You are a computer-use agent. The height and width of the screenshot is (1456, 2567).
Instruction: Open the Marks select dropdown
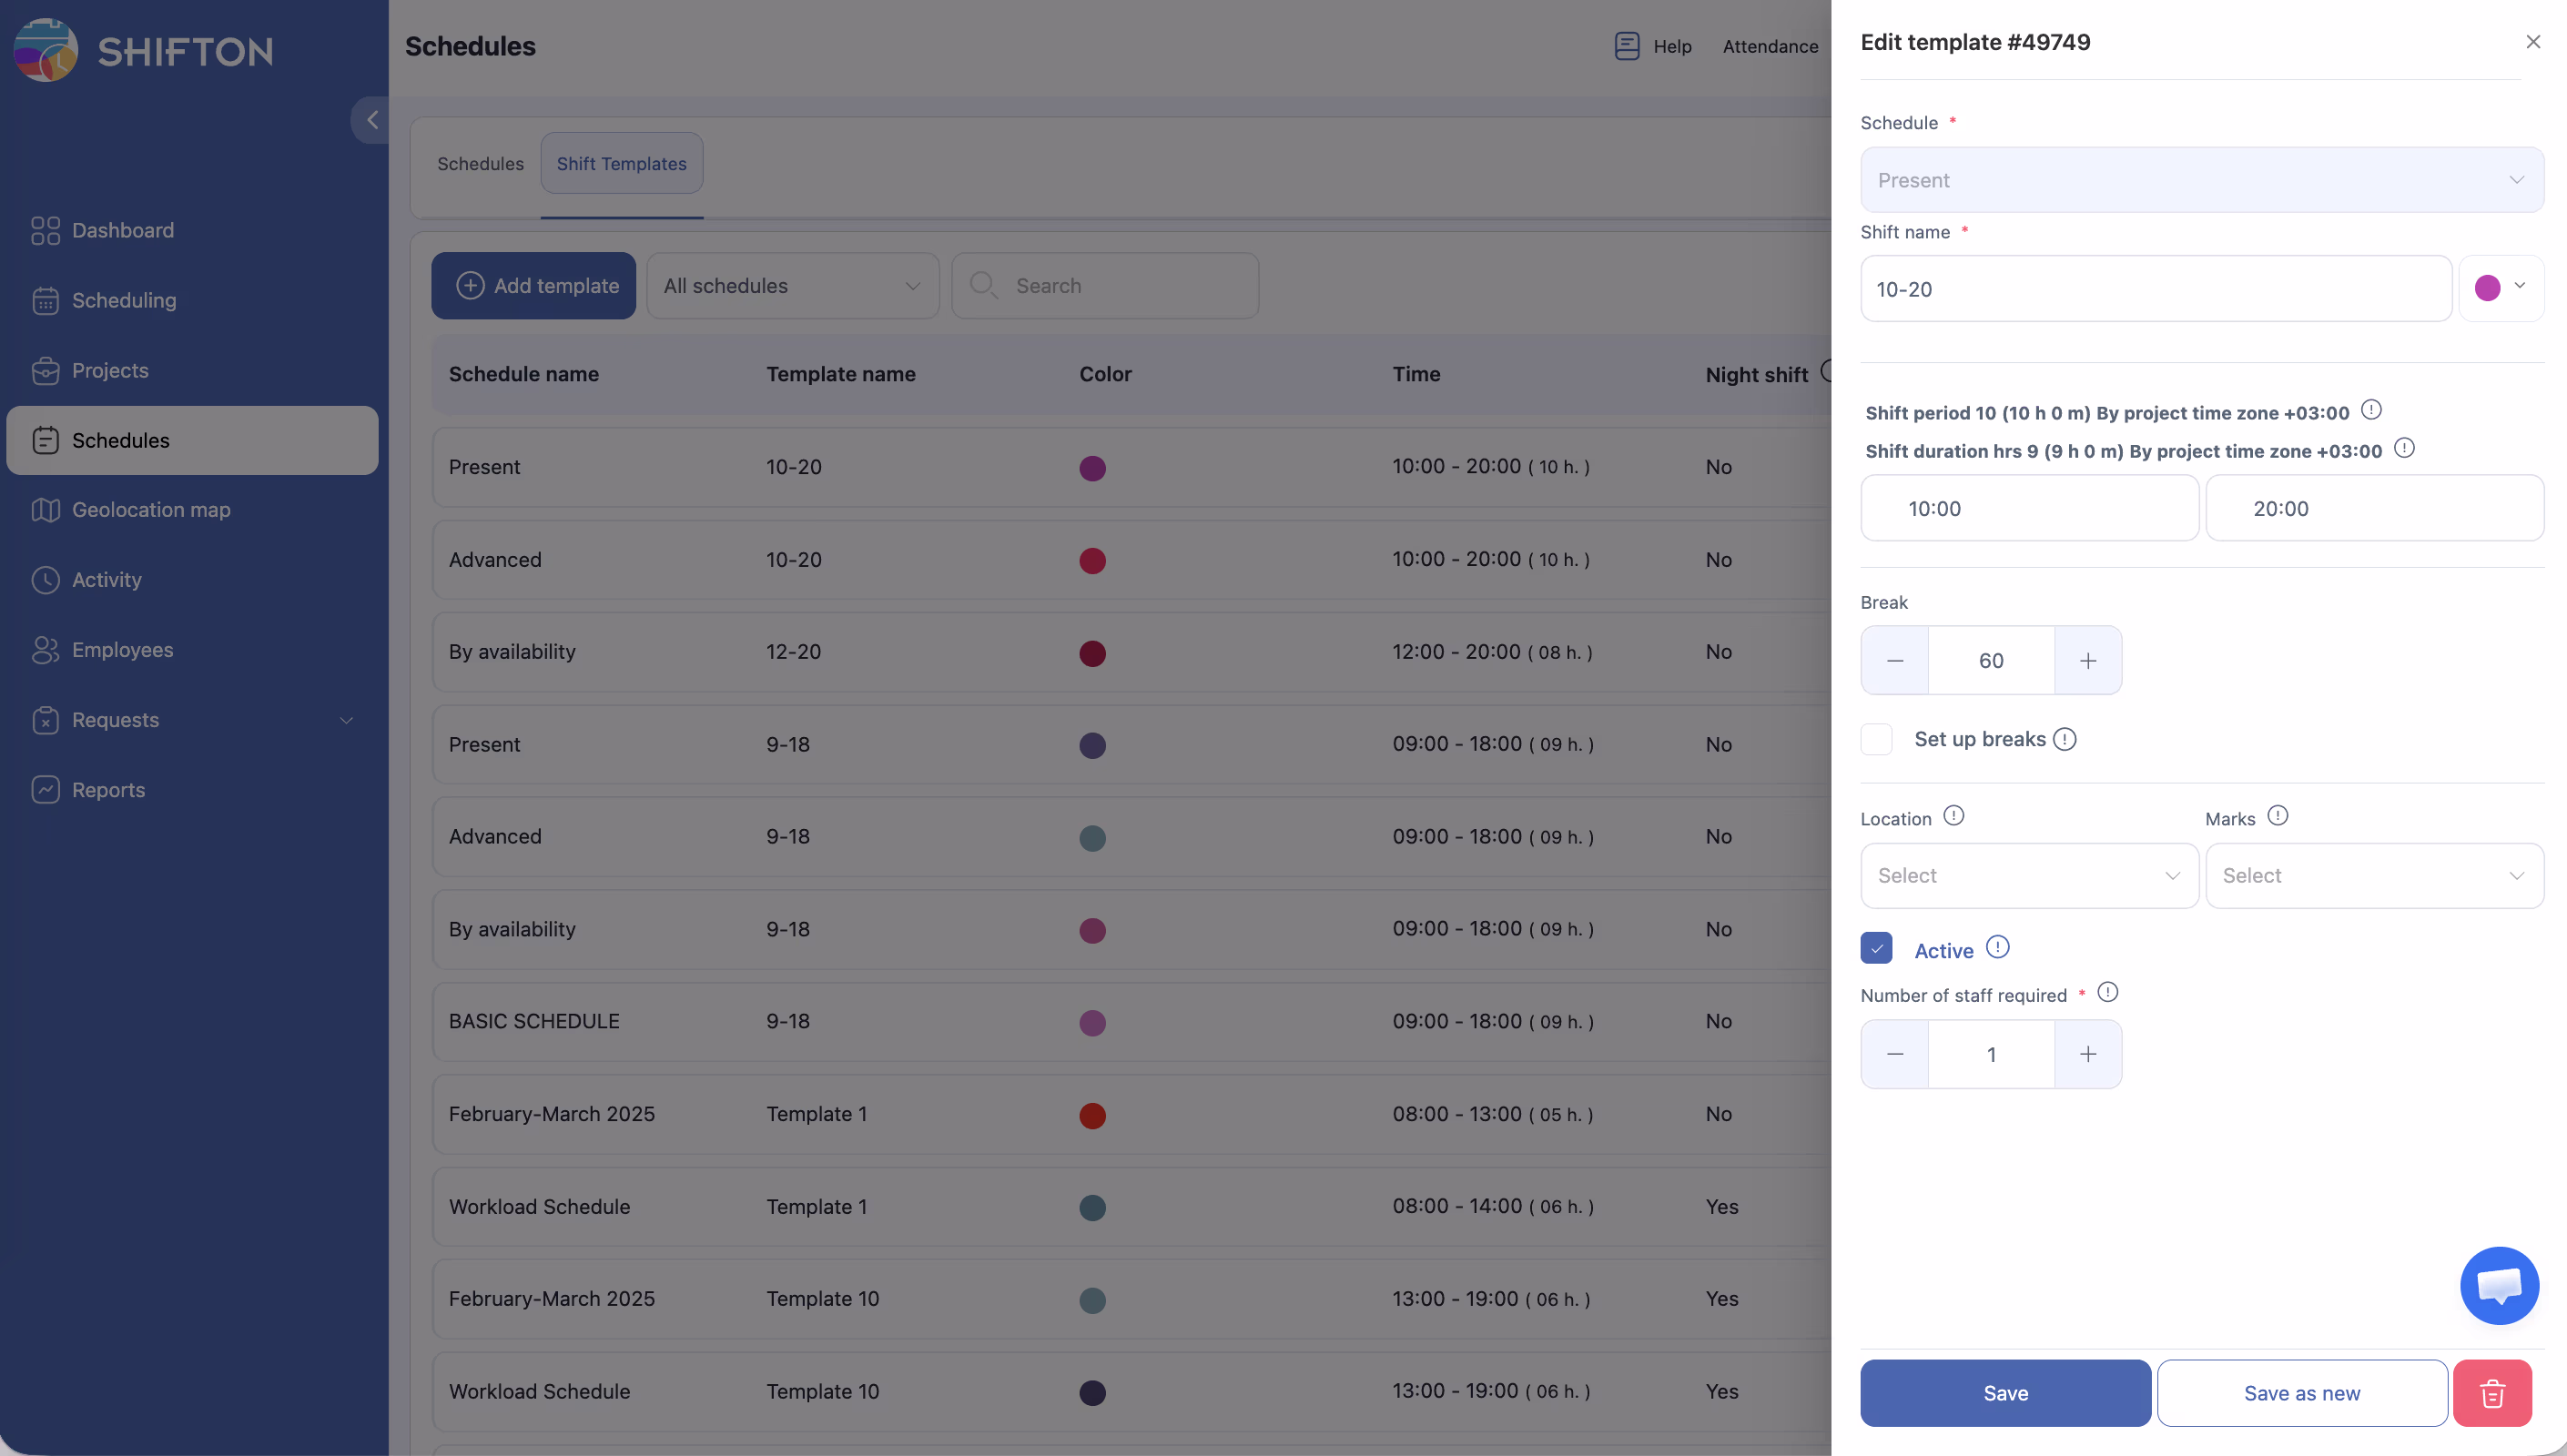2373,875
